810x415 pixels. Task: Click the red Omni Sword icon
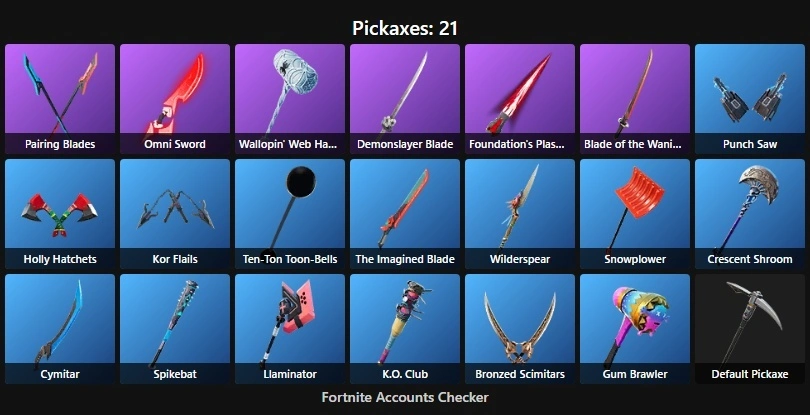(x=175, y=99)
